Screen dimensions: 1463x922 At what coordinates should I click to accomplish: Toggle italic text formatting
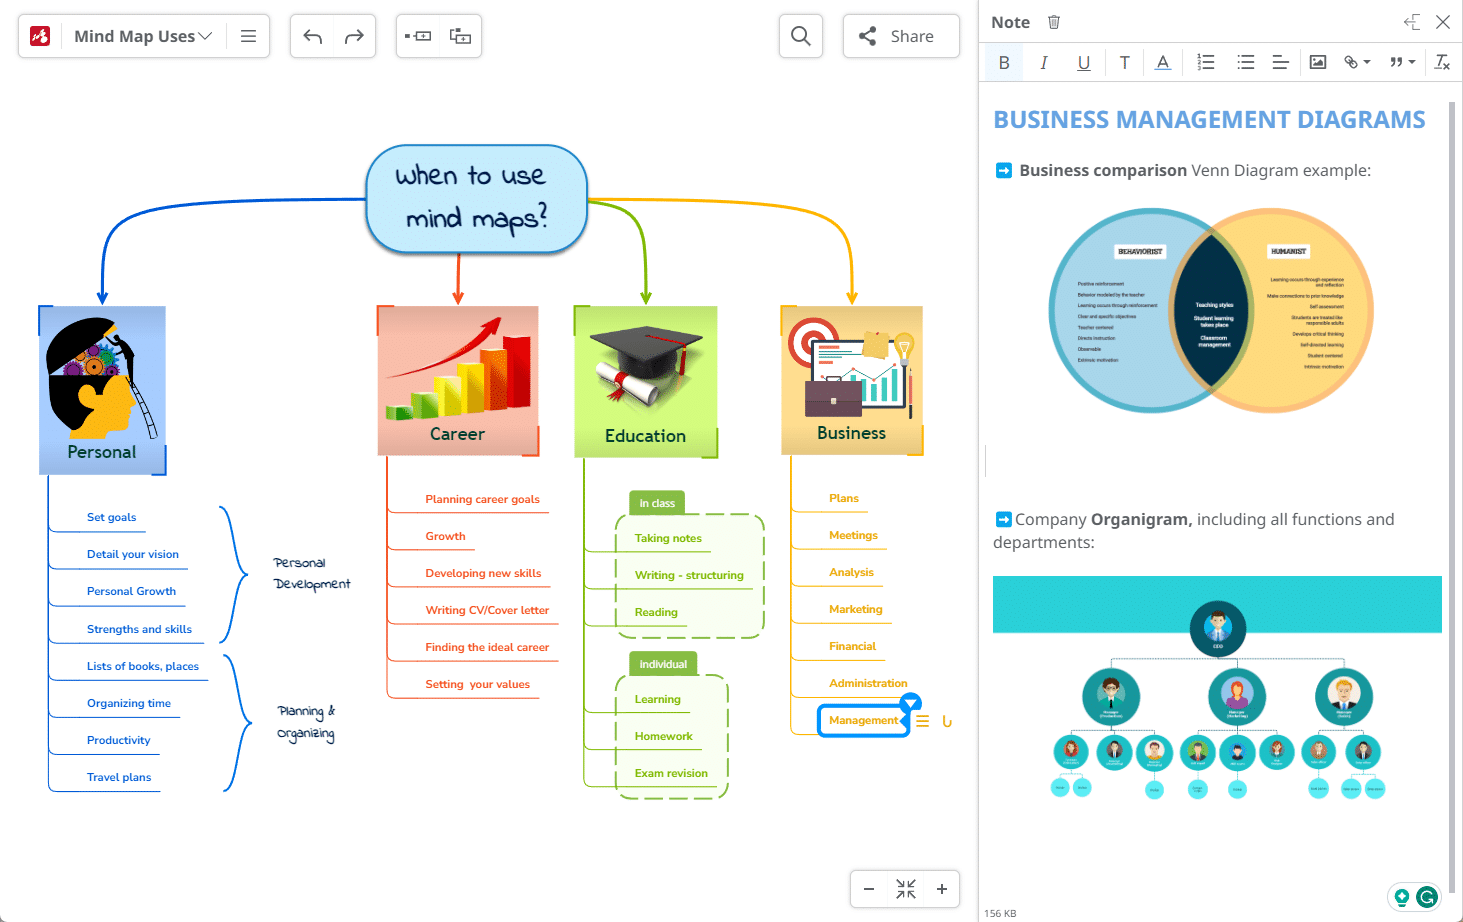(1044, 63)
